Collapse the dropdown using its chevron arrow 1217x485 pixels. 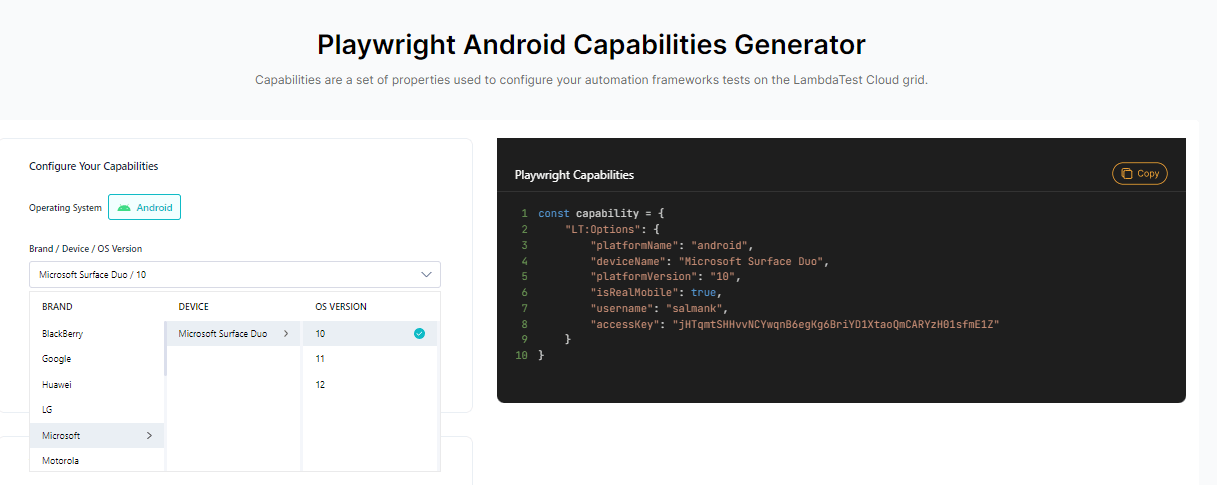(x=426, y=274)
